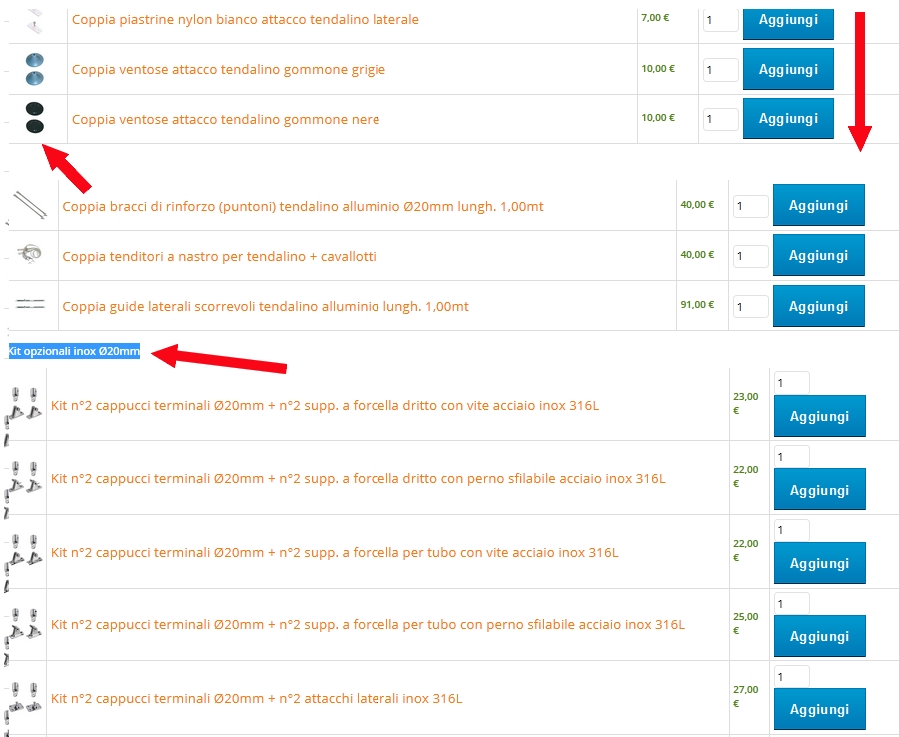Open kit link forcella dritto con perno sfilabile
Screen dimensions: 899x737
pyautogui.click(x=358, y=478)
